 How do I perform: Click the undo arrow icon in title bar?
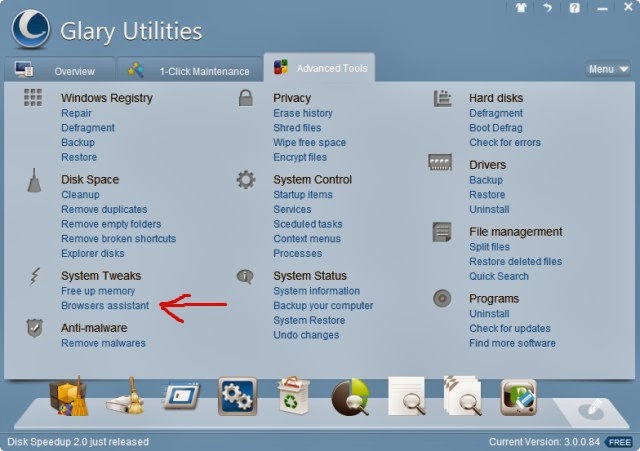(x=547, y=7)
